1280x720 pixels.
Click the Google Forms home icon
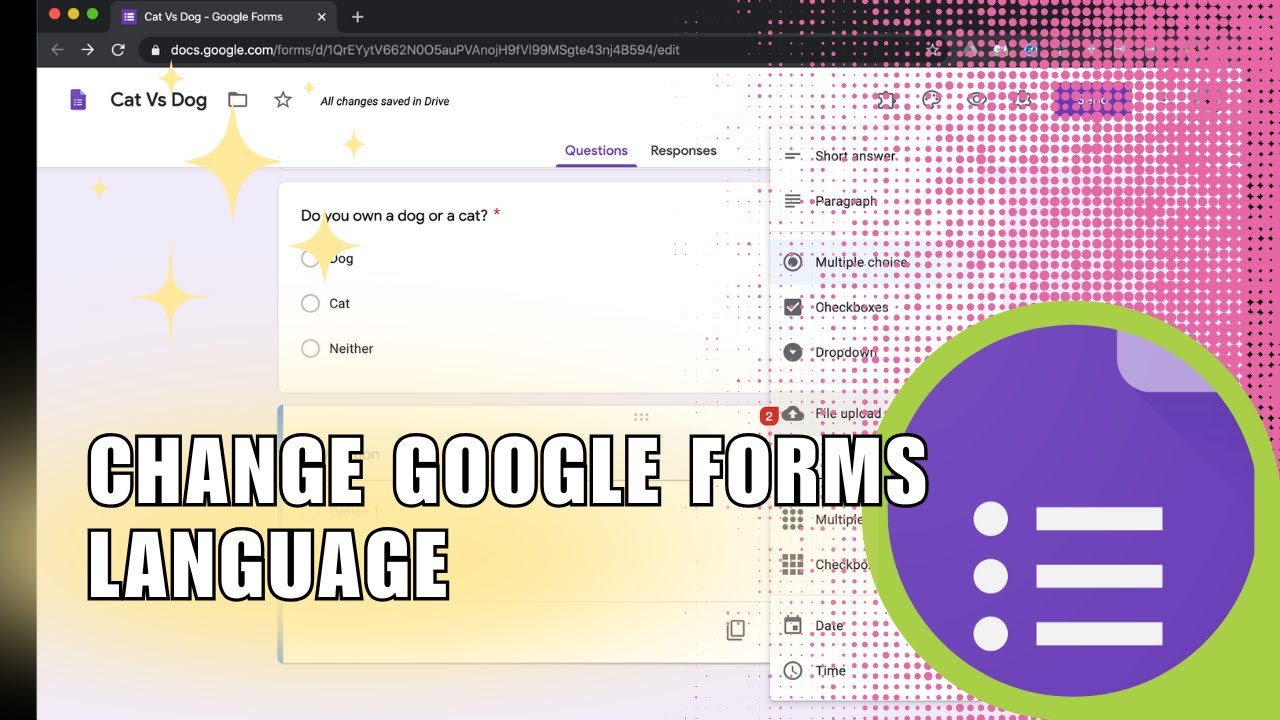click(78, 100)
